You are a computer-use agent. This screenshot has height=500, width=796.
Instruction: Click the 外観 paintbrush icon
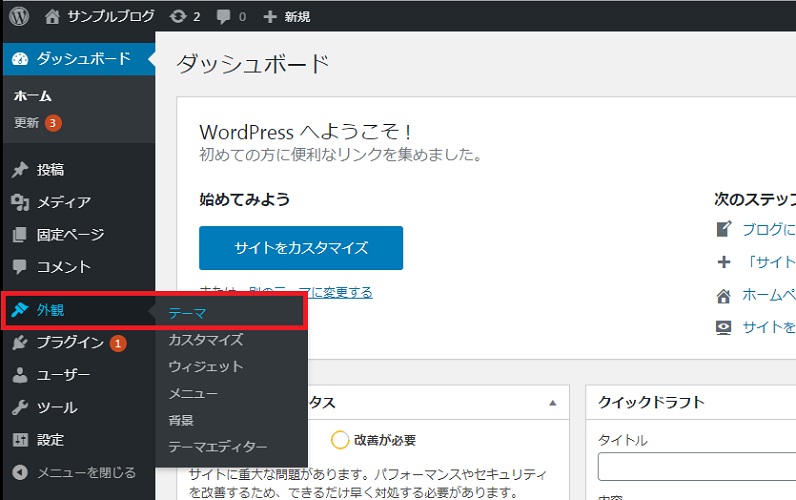point(19,310)
